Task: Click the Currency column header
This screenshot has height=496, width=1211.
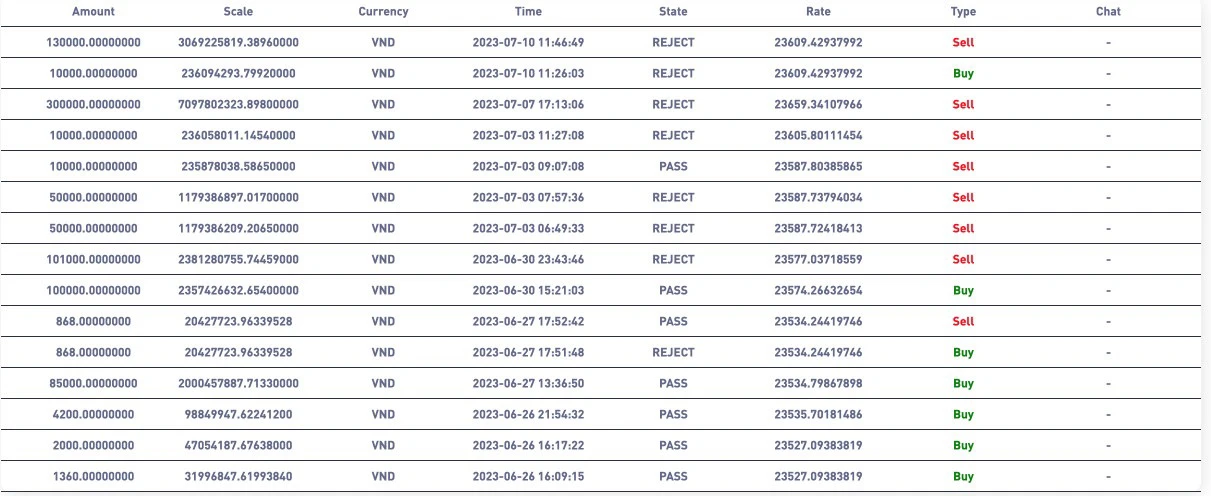Action: [383, 12]
